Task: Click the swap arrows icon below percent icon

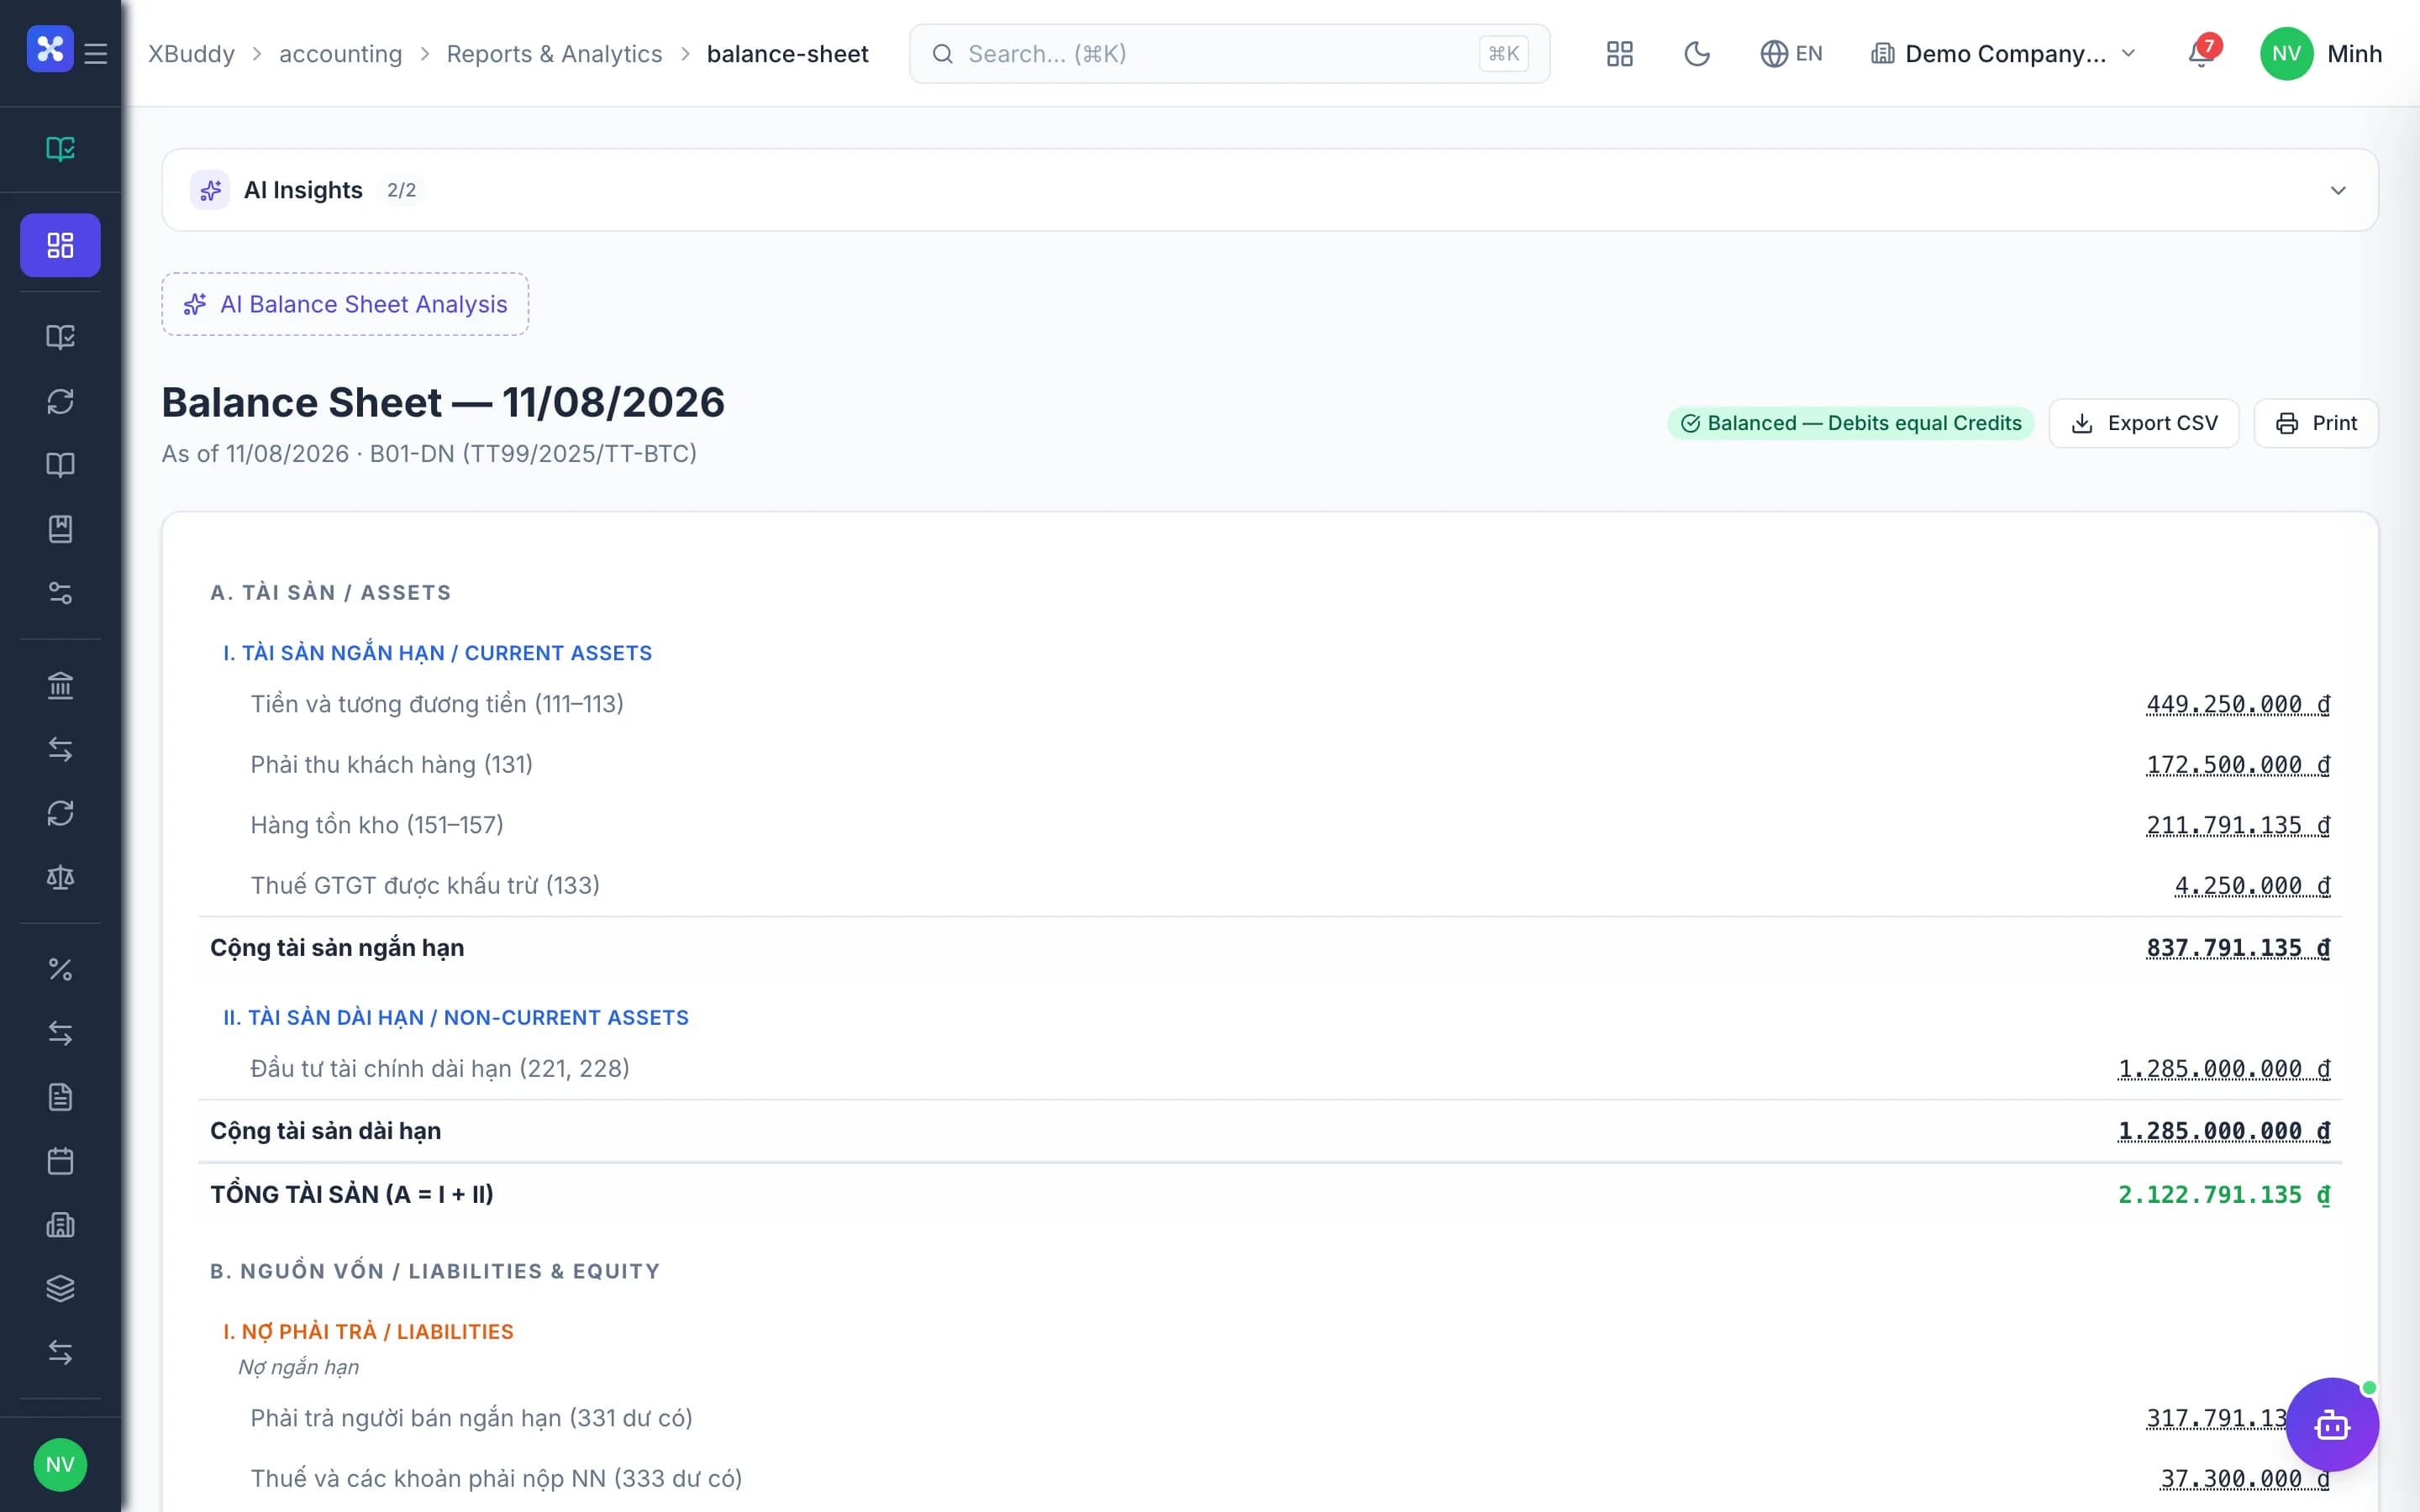Action: pyautogui.click(x=60, y=1033)
